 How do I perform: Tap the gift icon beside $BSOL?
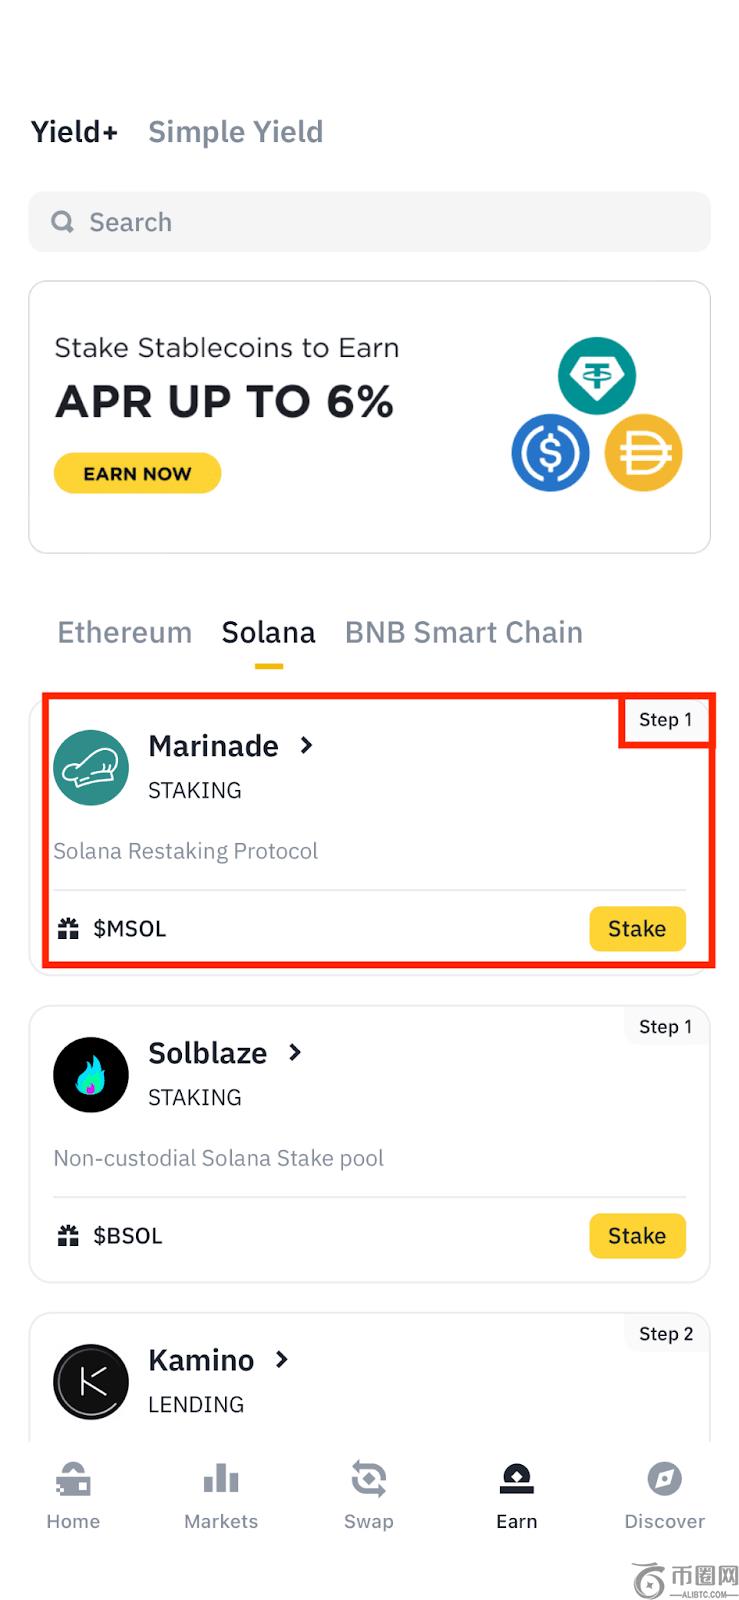tap(68, 1236)
